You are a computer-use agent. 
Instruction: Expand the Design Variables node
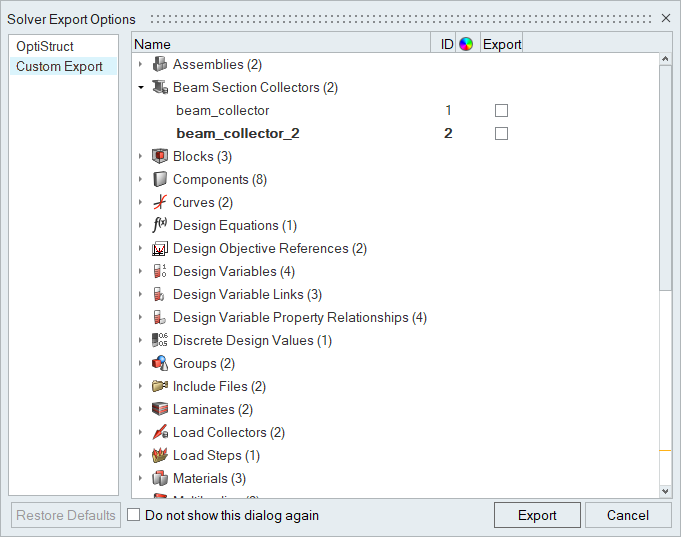141,272
